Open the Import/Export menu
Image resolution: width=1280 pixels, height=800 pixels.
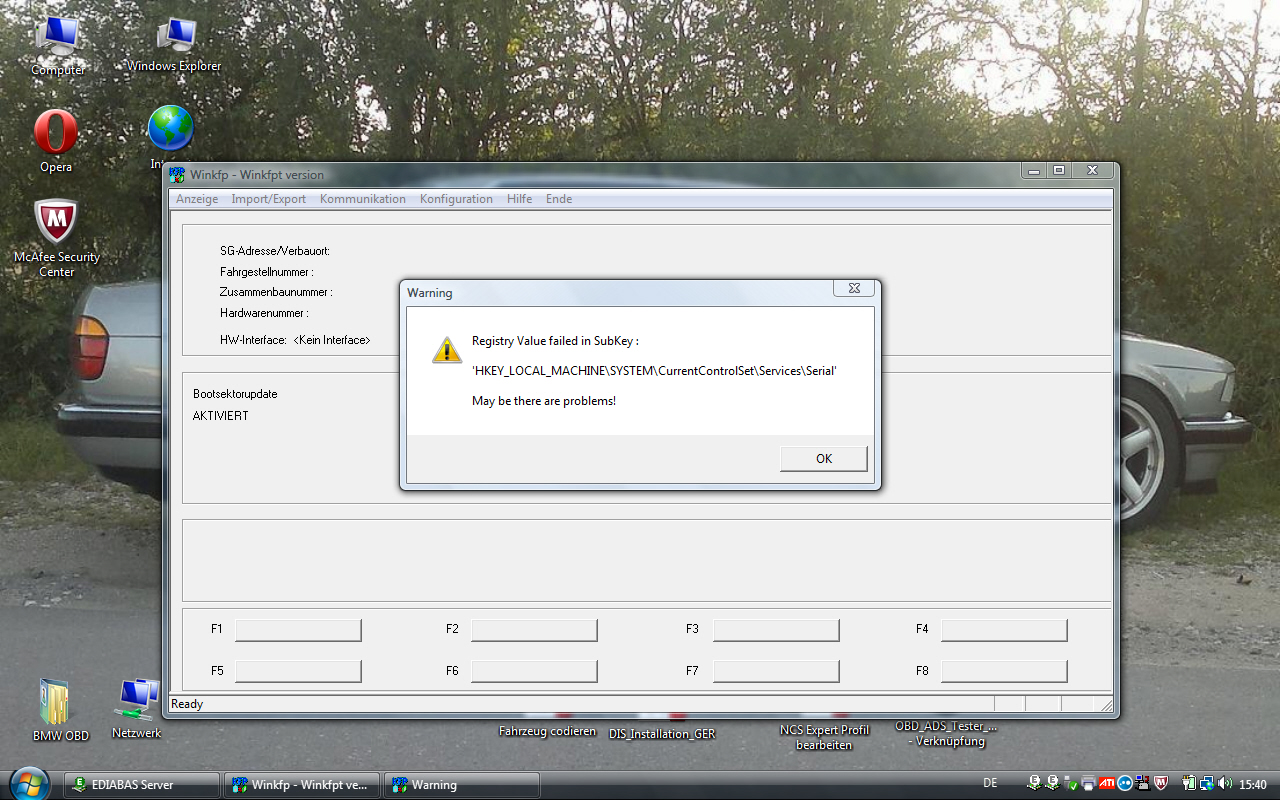coord(268,199)
